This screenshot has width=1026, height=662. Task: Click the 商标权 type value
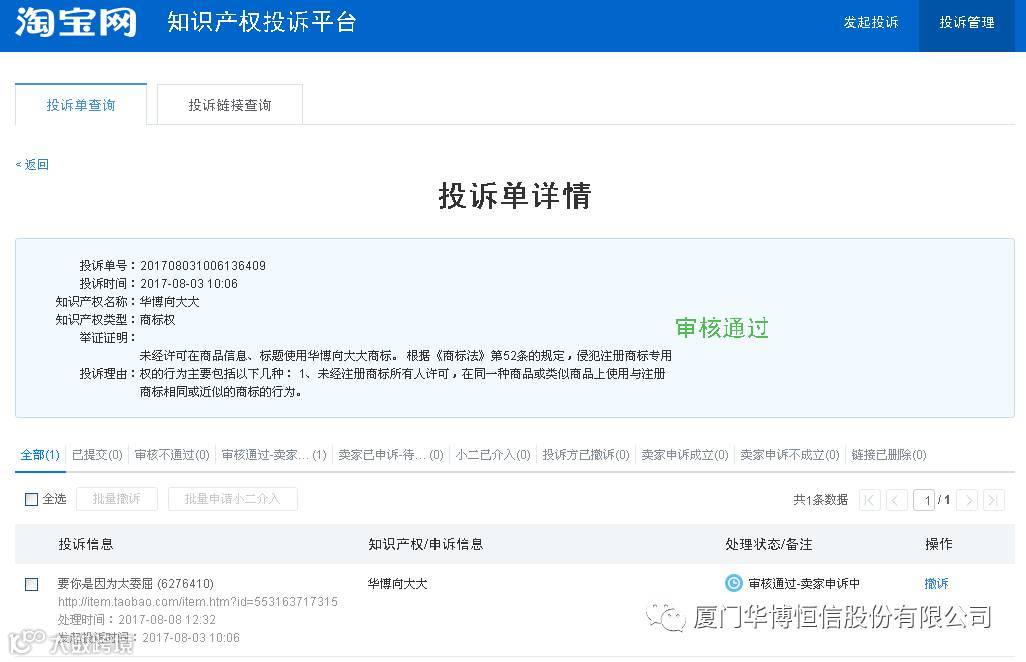(x=157, y=319)
